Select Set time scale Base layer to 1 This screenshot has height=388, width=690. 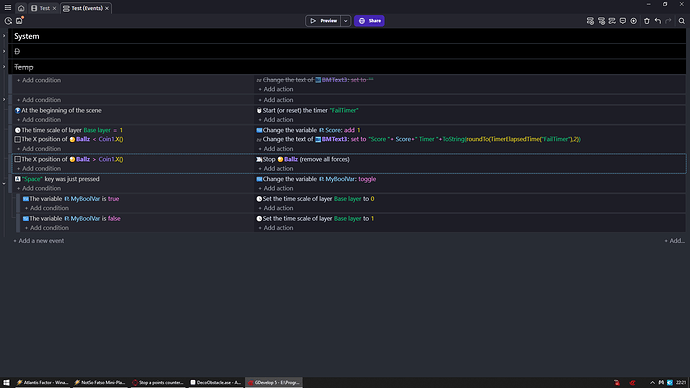tap(316, 219)
